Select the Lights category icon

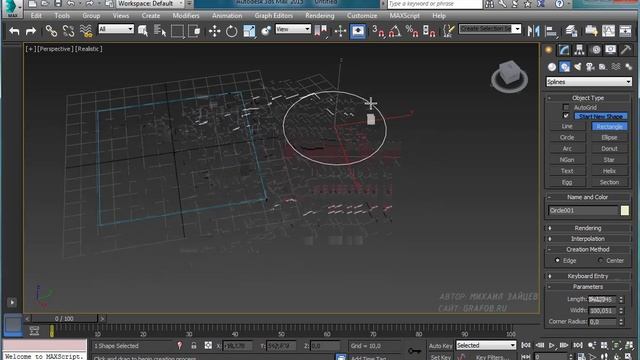(x=578, y=67)
